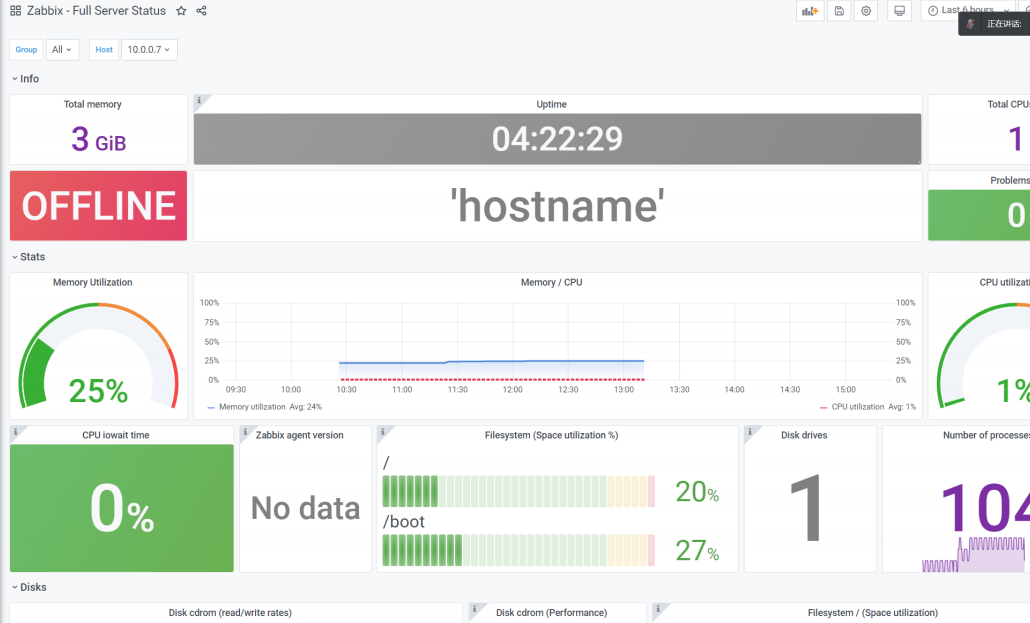Click the 25% memory gauge
Viewport: 1030px width, 623px height.
point(99,355)
